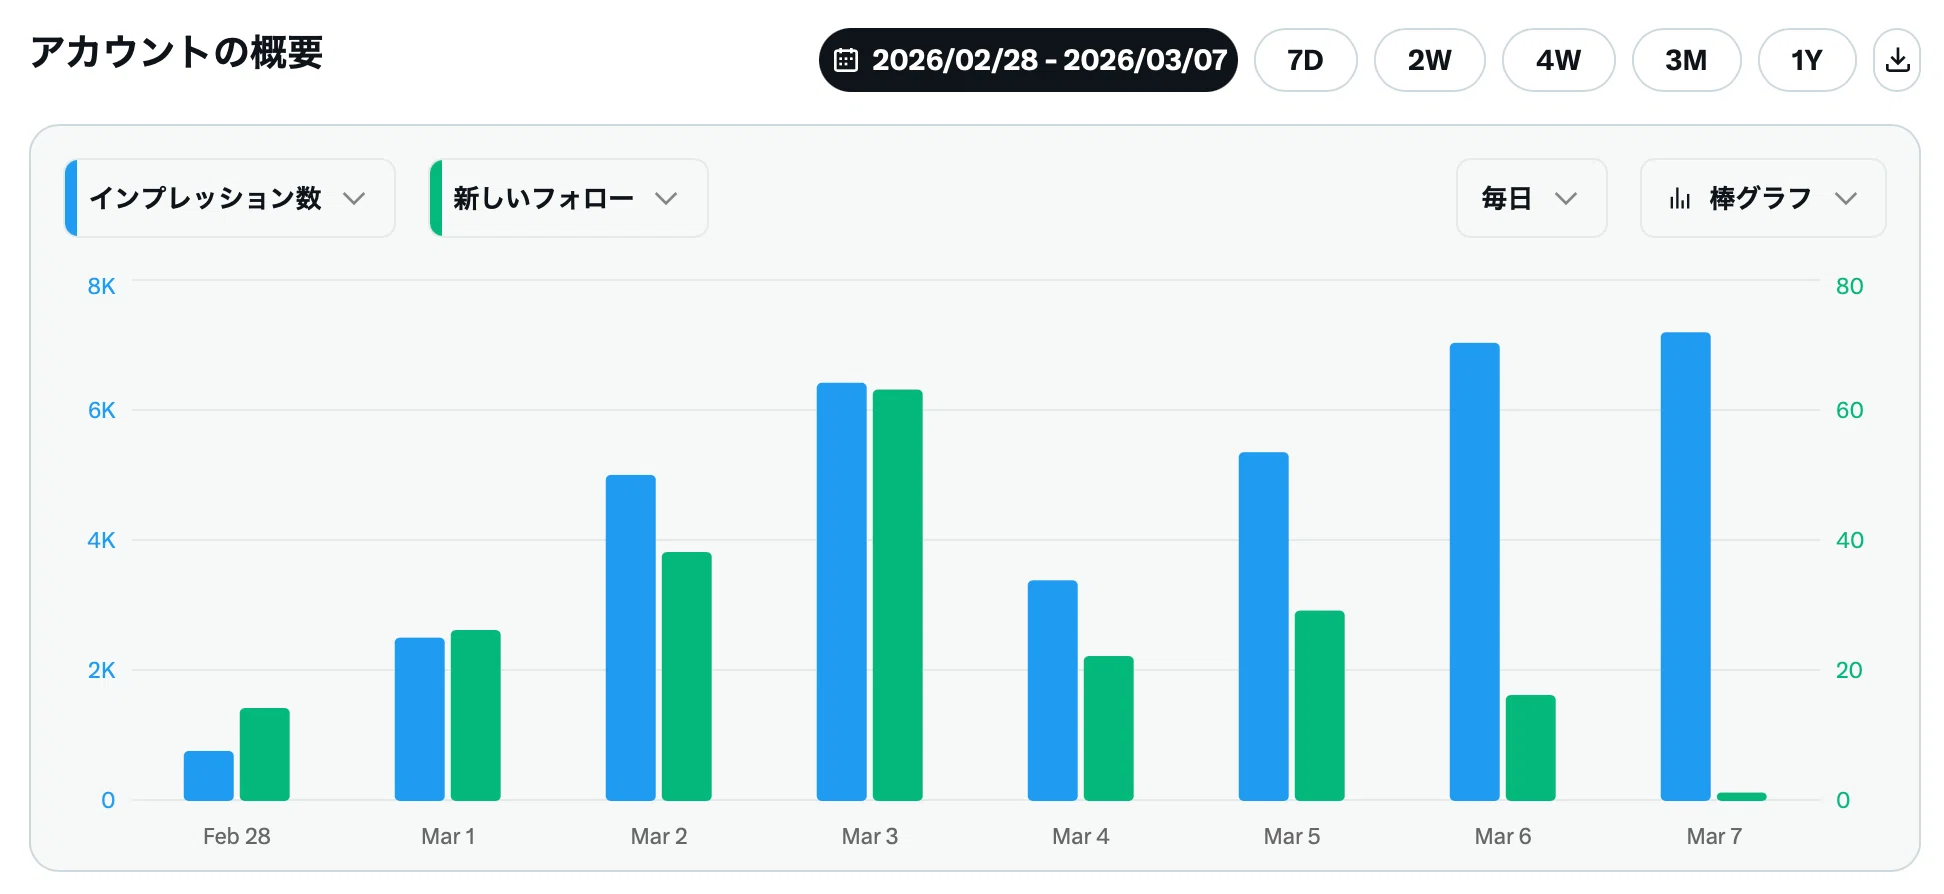Open the 棒グラフ chart type dropdown
The image size is (1944, 894).
pos(1763,198)
